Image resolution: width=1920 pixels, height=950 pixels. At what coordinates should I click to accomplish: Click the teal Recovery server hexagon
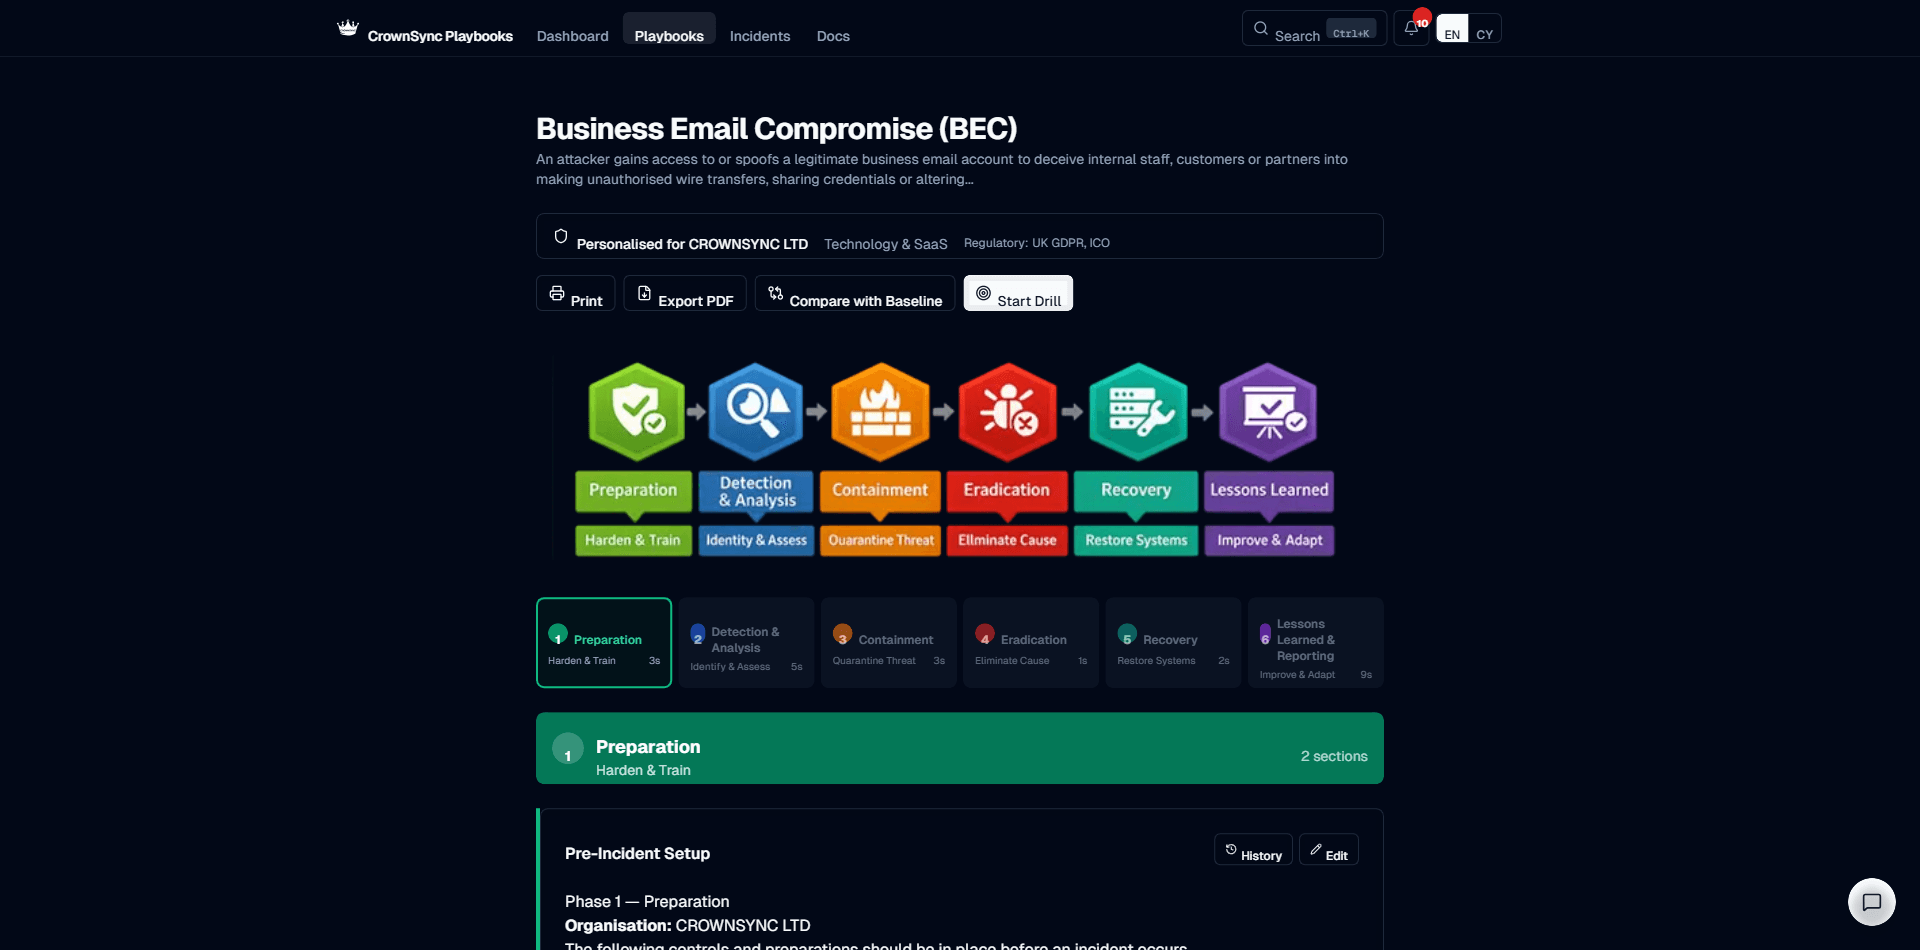pyautogui.click(x=1138, y=411)
